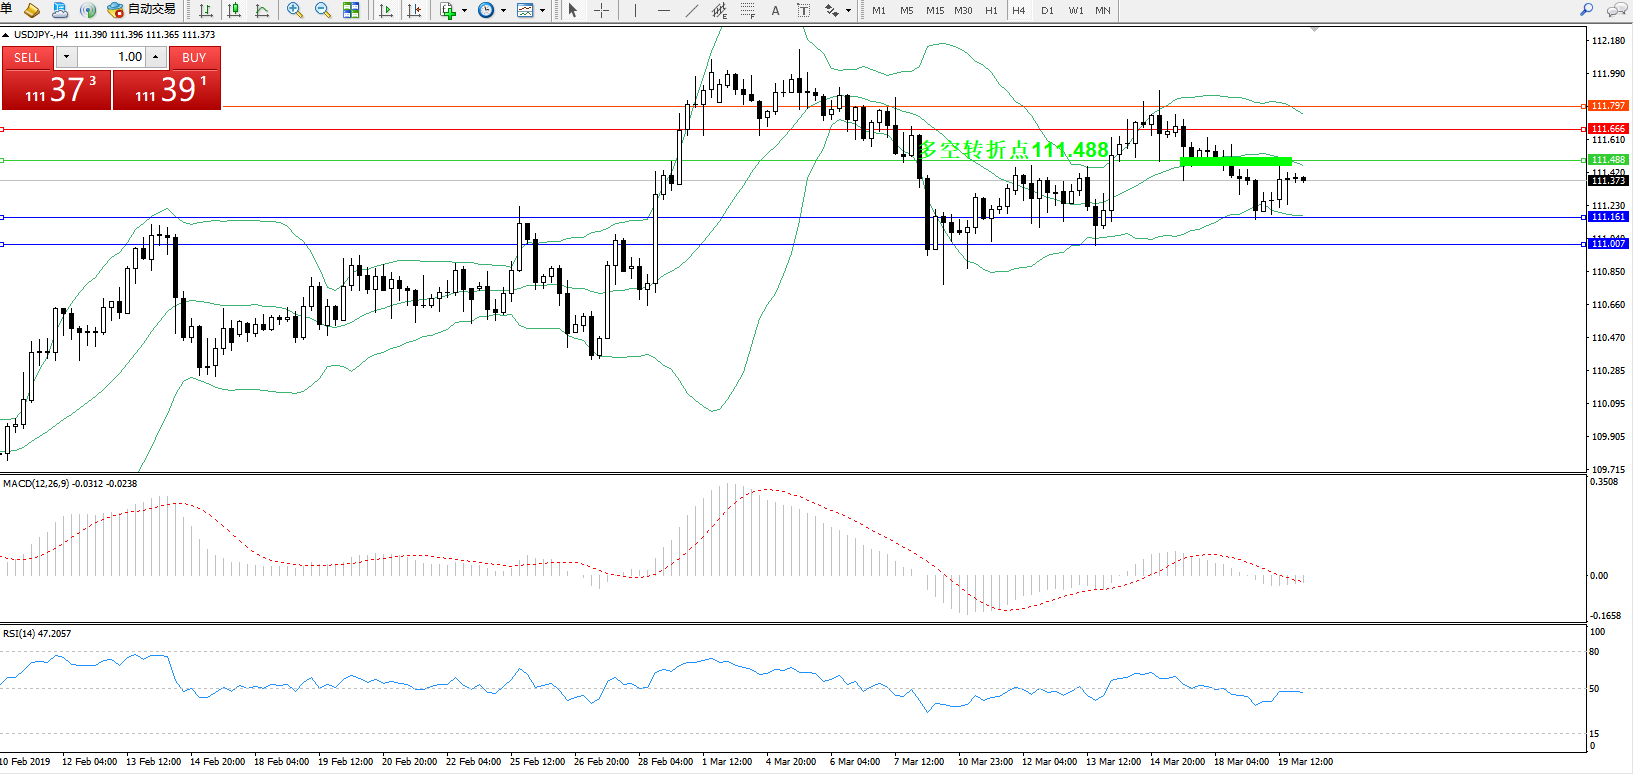Switch chart to candlestick view
This screenshot has height=774, width=1633.
tap(234, 10)
